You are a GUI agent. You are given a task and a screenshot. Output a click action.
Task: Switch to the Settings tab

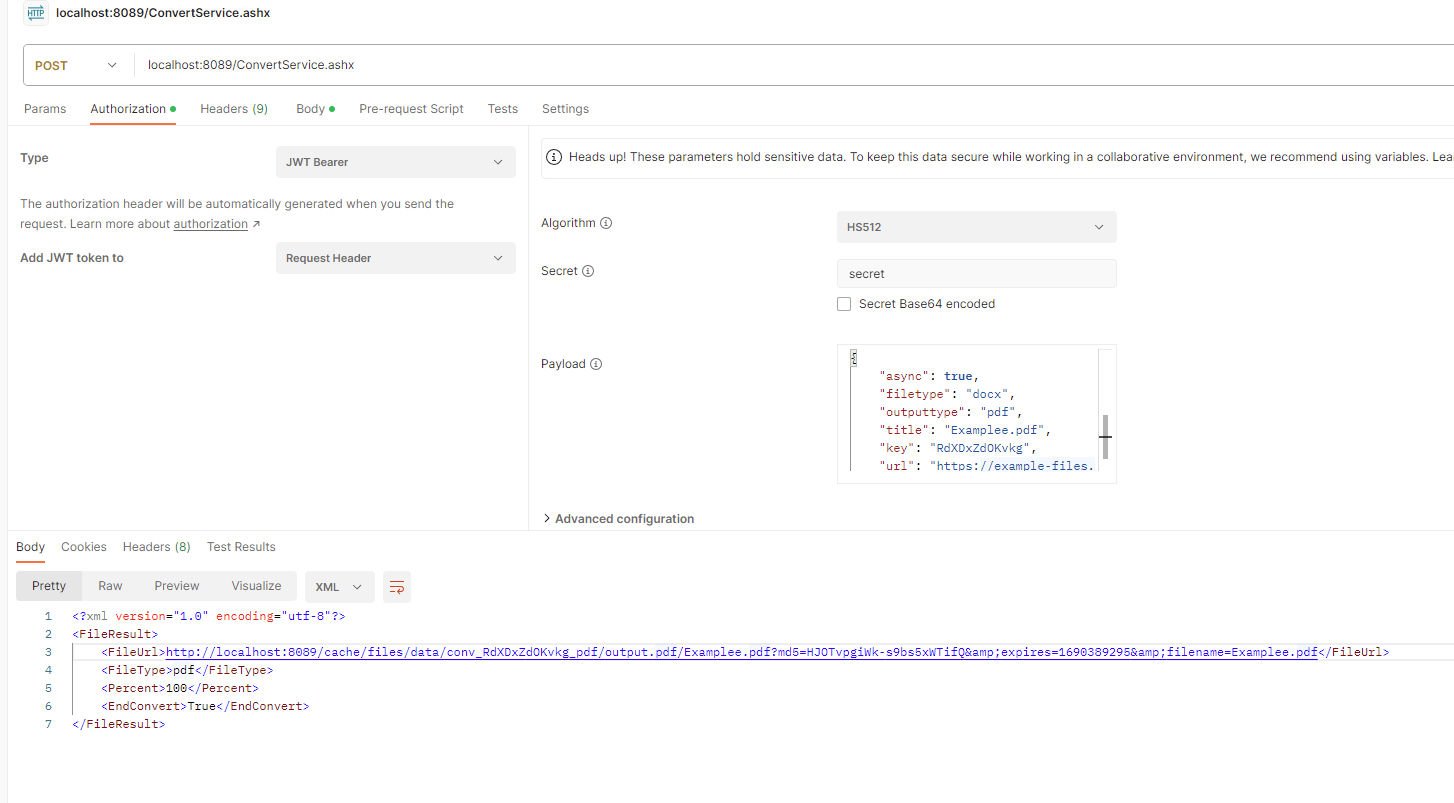click(x=565, y=109)
